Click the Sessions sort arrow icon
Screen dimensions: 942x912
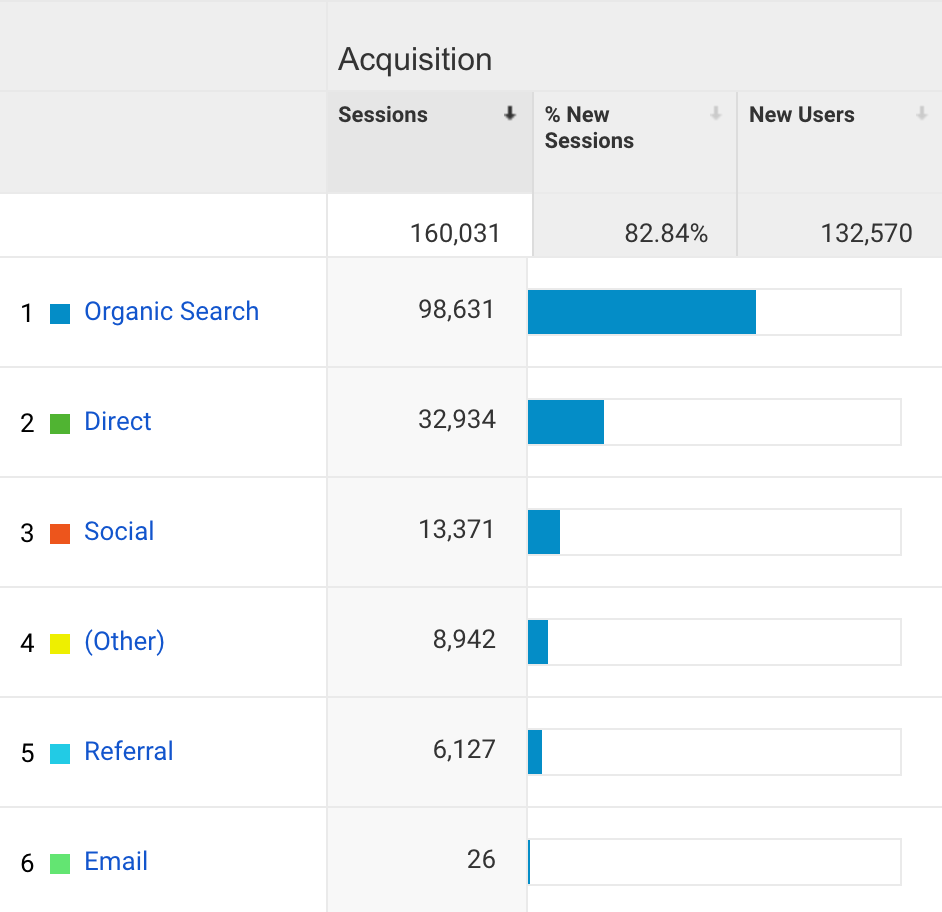(x=510, y=114)
